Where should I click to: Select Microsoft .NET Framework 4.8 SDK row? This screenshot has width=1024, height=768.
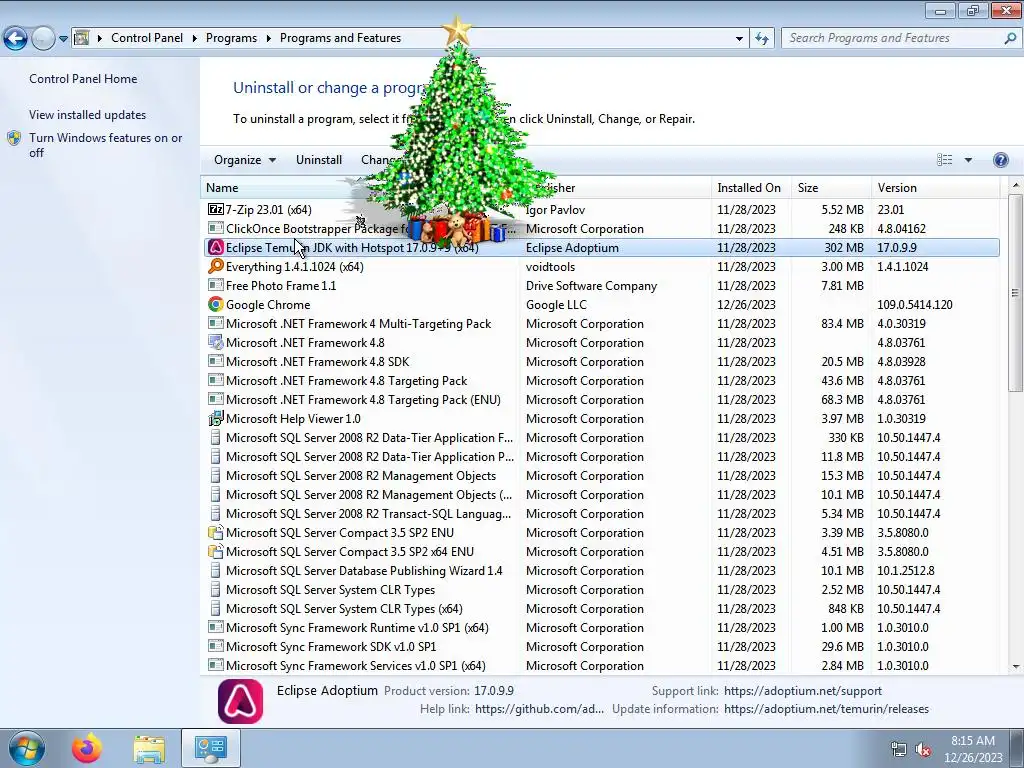pyautogui.click(x=600, y=362)
